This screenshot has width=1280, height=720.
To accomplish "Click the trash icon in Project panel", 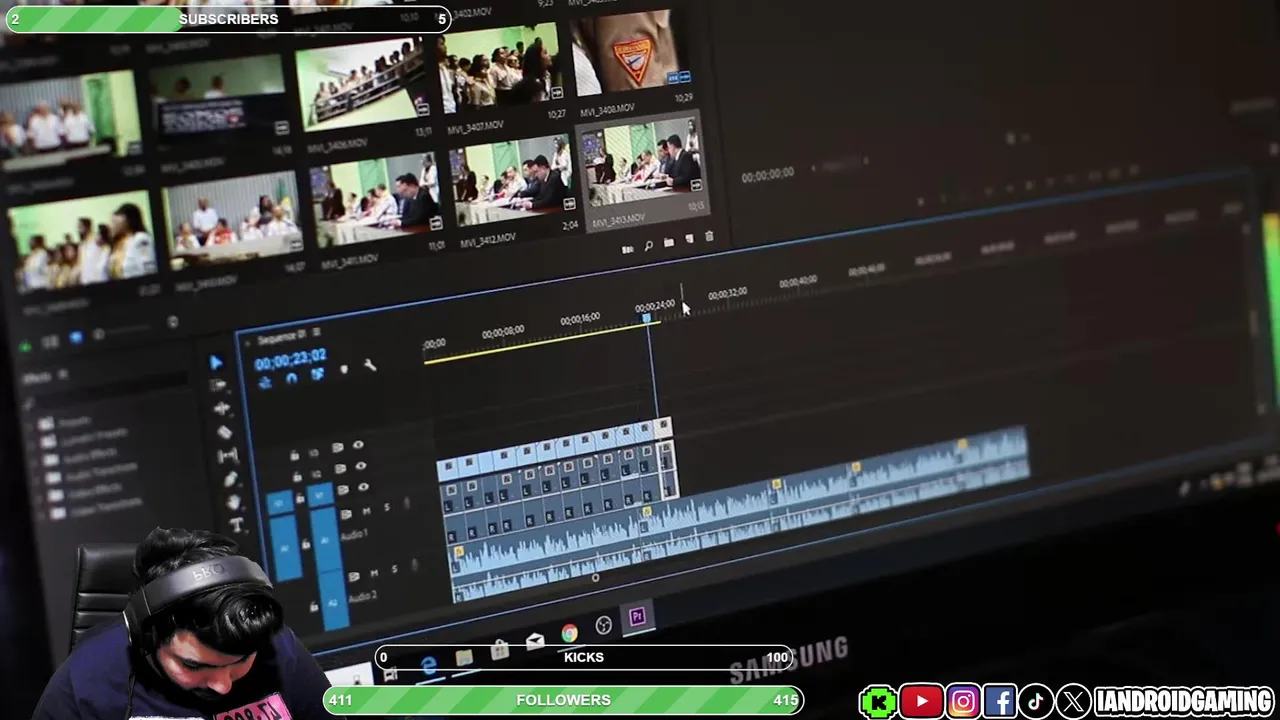I will (709, 236).
